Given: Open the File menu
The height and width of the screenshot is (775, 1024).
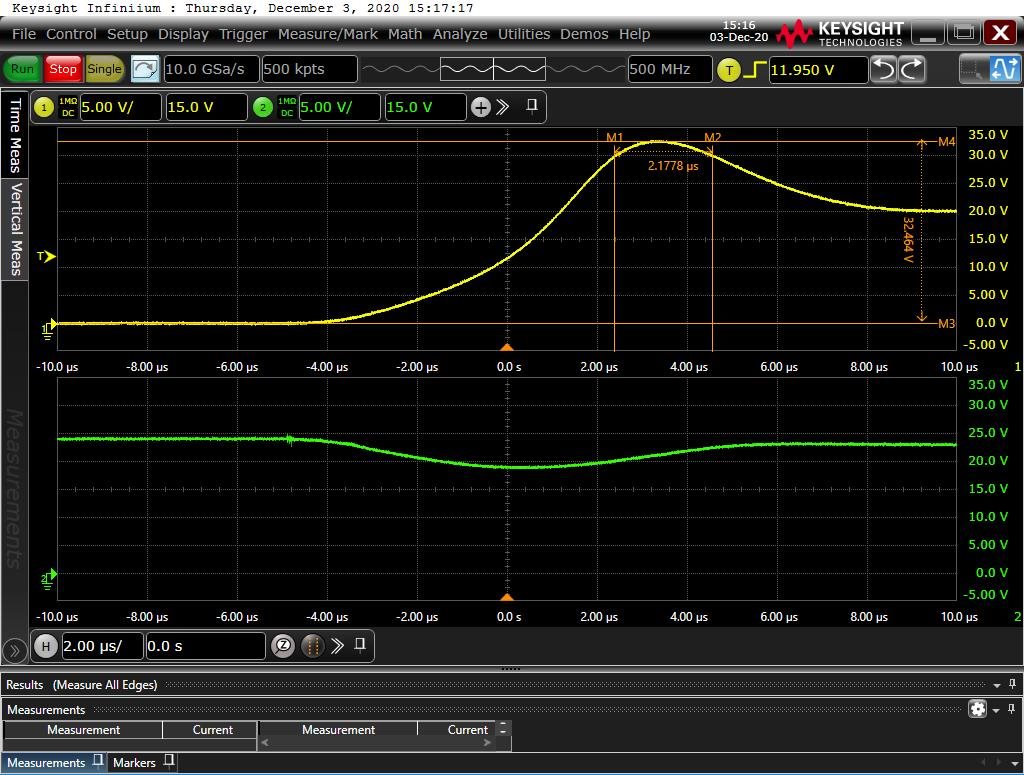Looking at the screenshot, I should tap(24, 34).
